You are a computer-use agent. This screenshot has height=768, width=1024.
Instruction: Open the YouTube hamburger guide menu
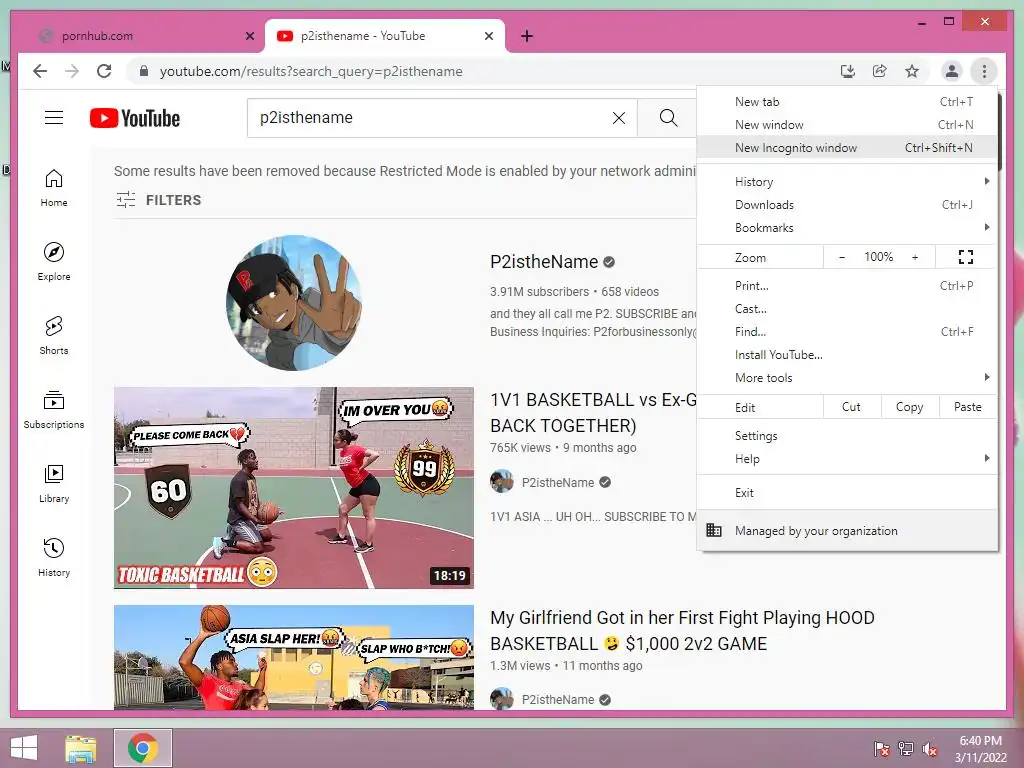click(54, 118)
